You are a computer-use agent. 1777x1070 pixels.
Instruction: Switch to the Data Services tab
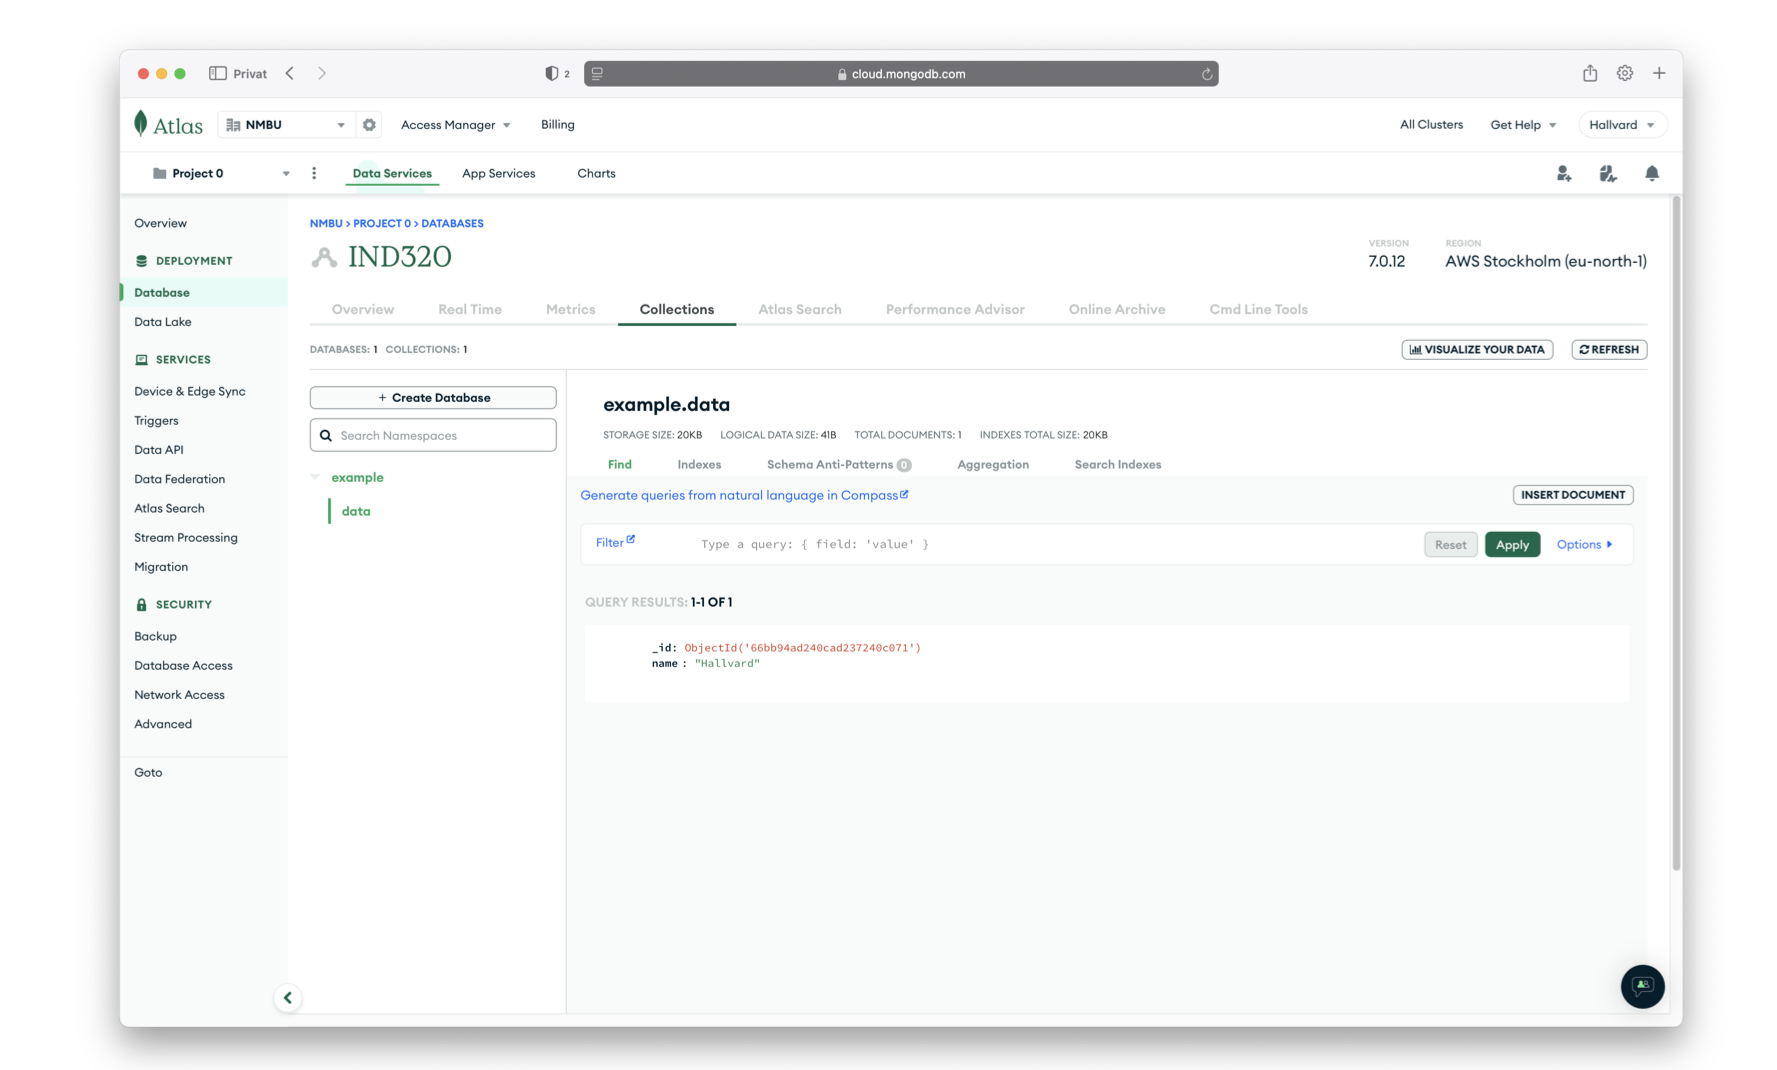392,173
